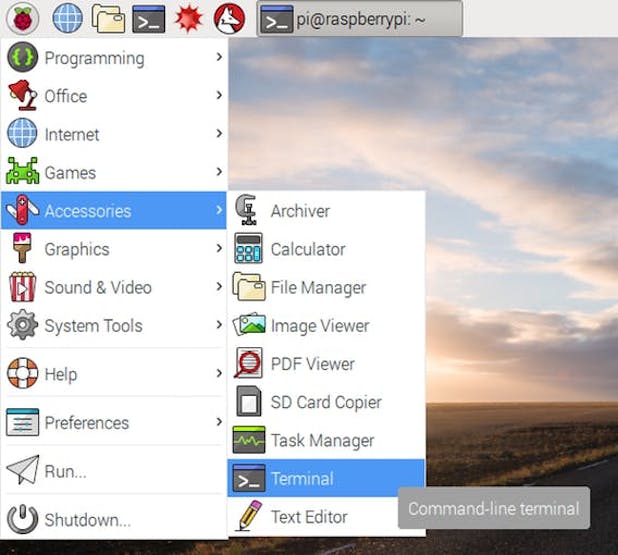618x555 pixels.
Task: Open the Preferences menu category
Action: click(114, 422)
